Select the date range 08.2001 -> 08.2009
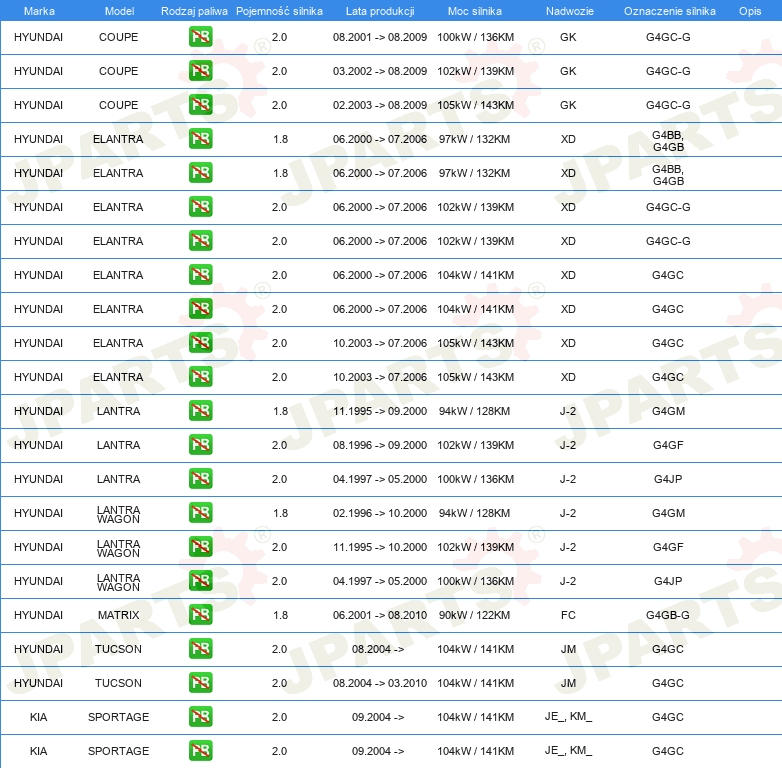The image size is (782, 768). (380, 37)
